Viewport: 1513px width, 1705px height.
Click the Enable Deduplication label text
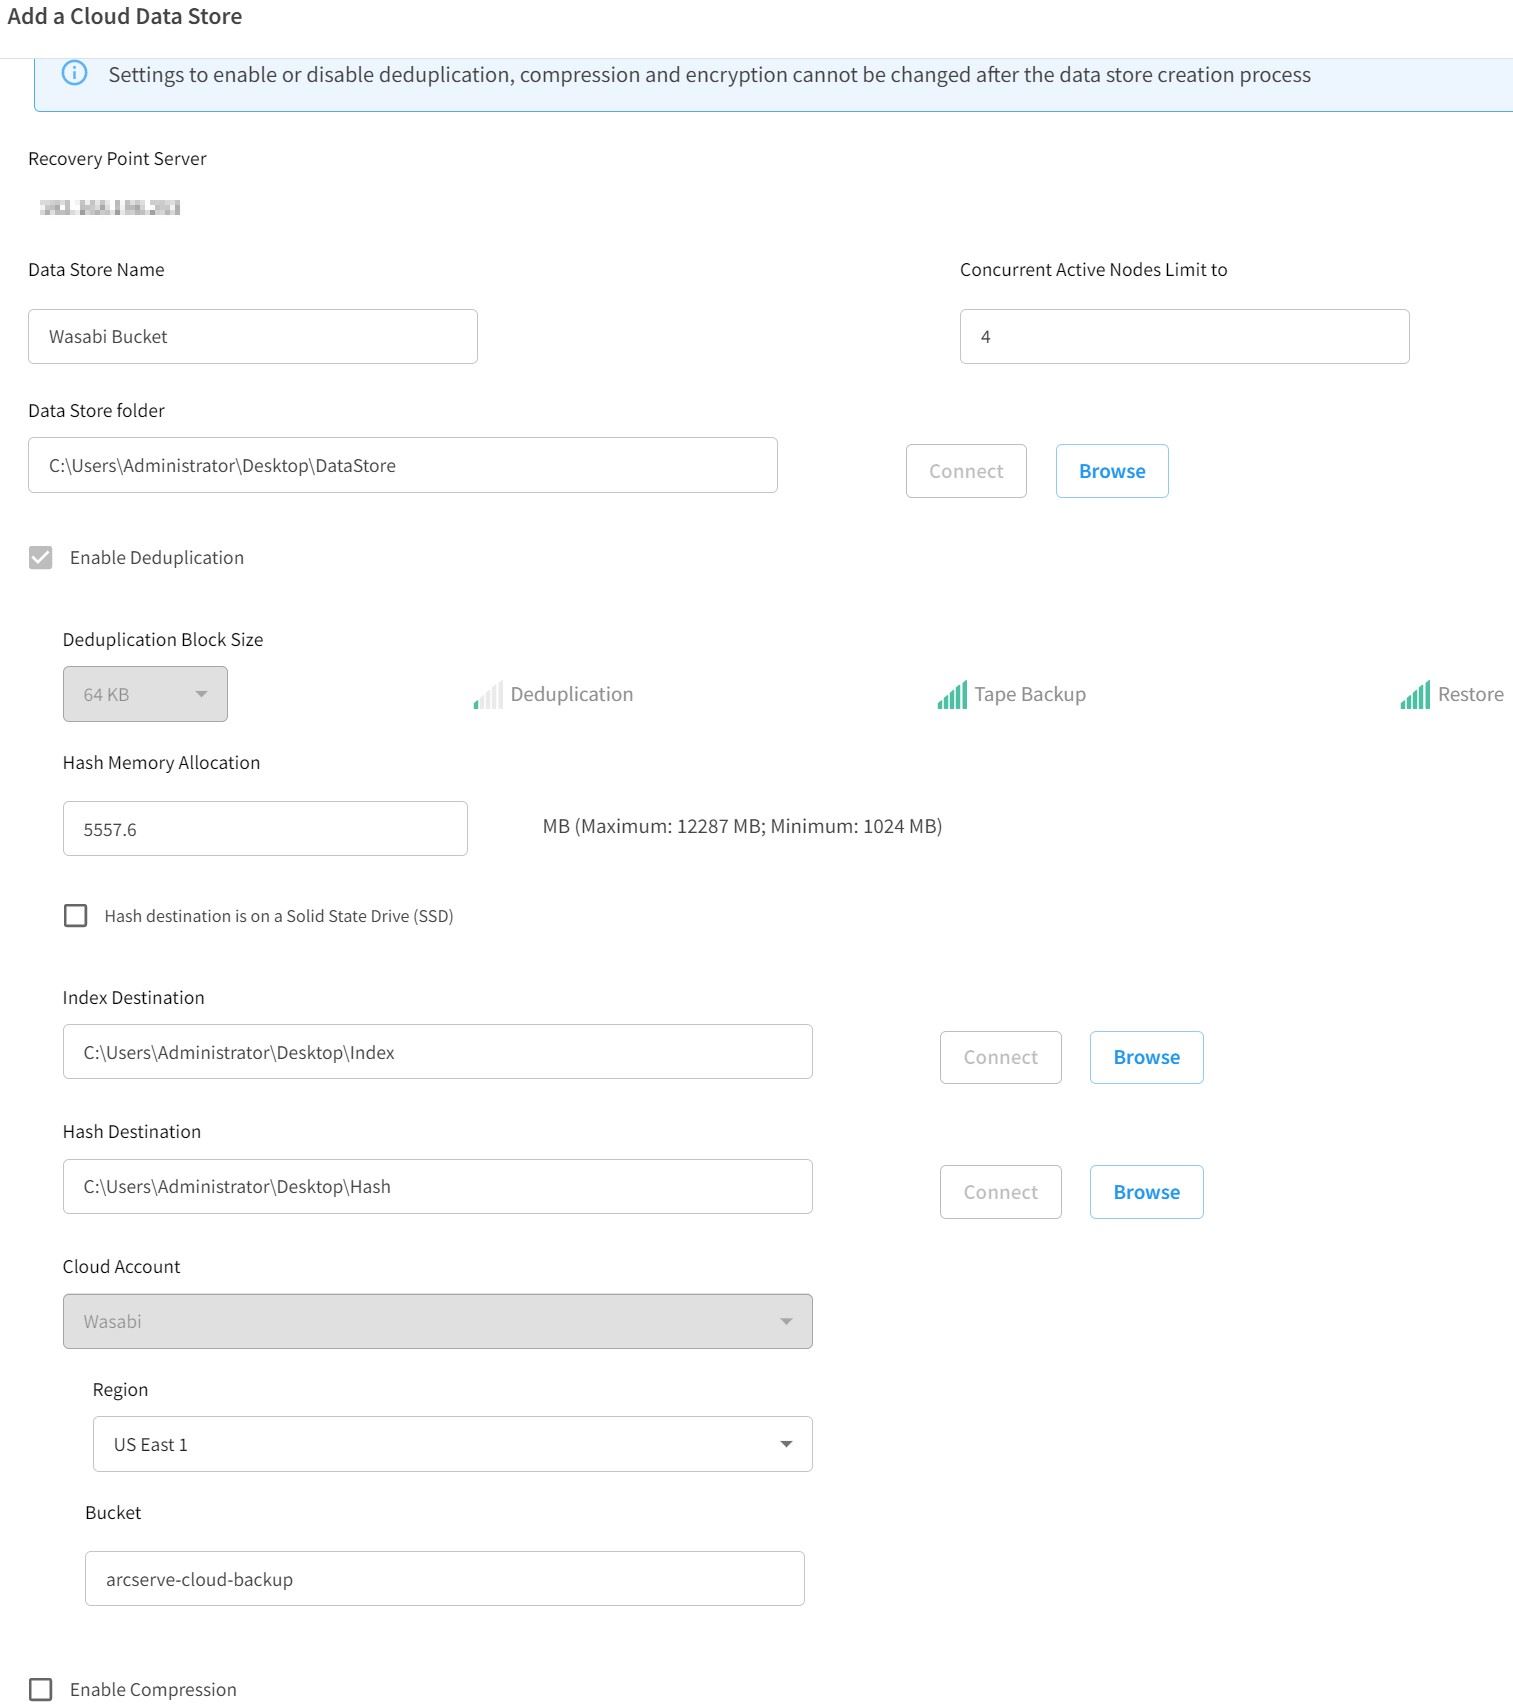157,557
